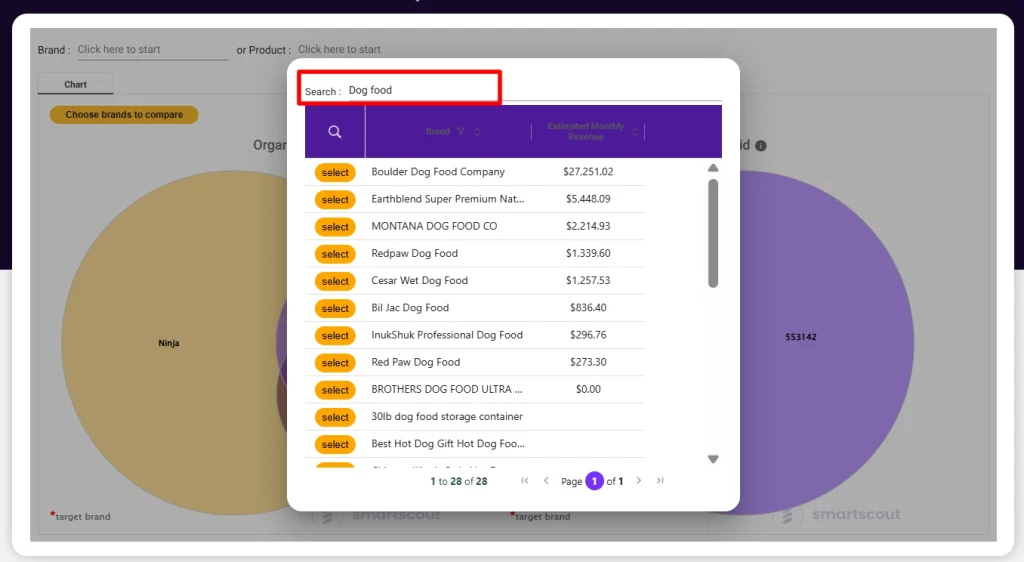
Task: Click the $1,339.60 revenue value
Action: coord(588,253)
